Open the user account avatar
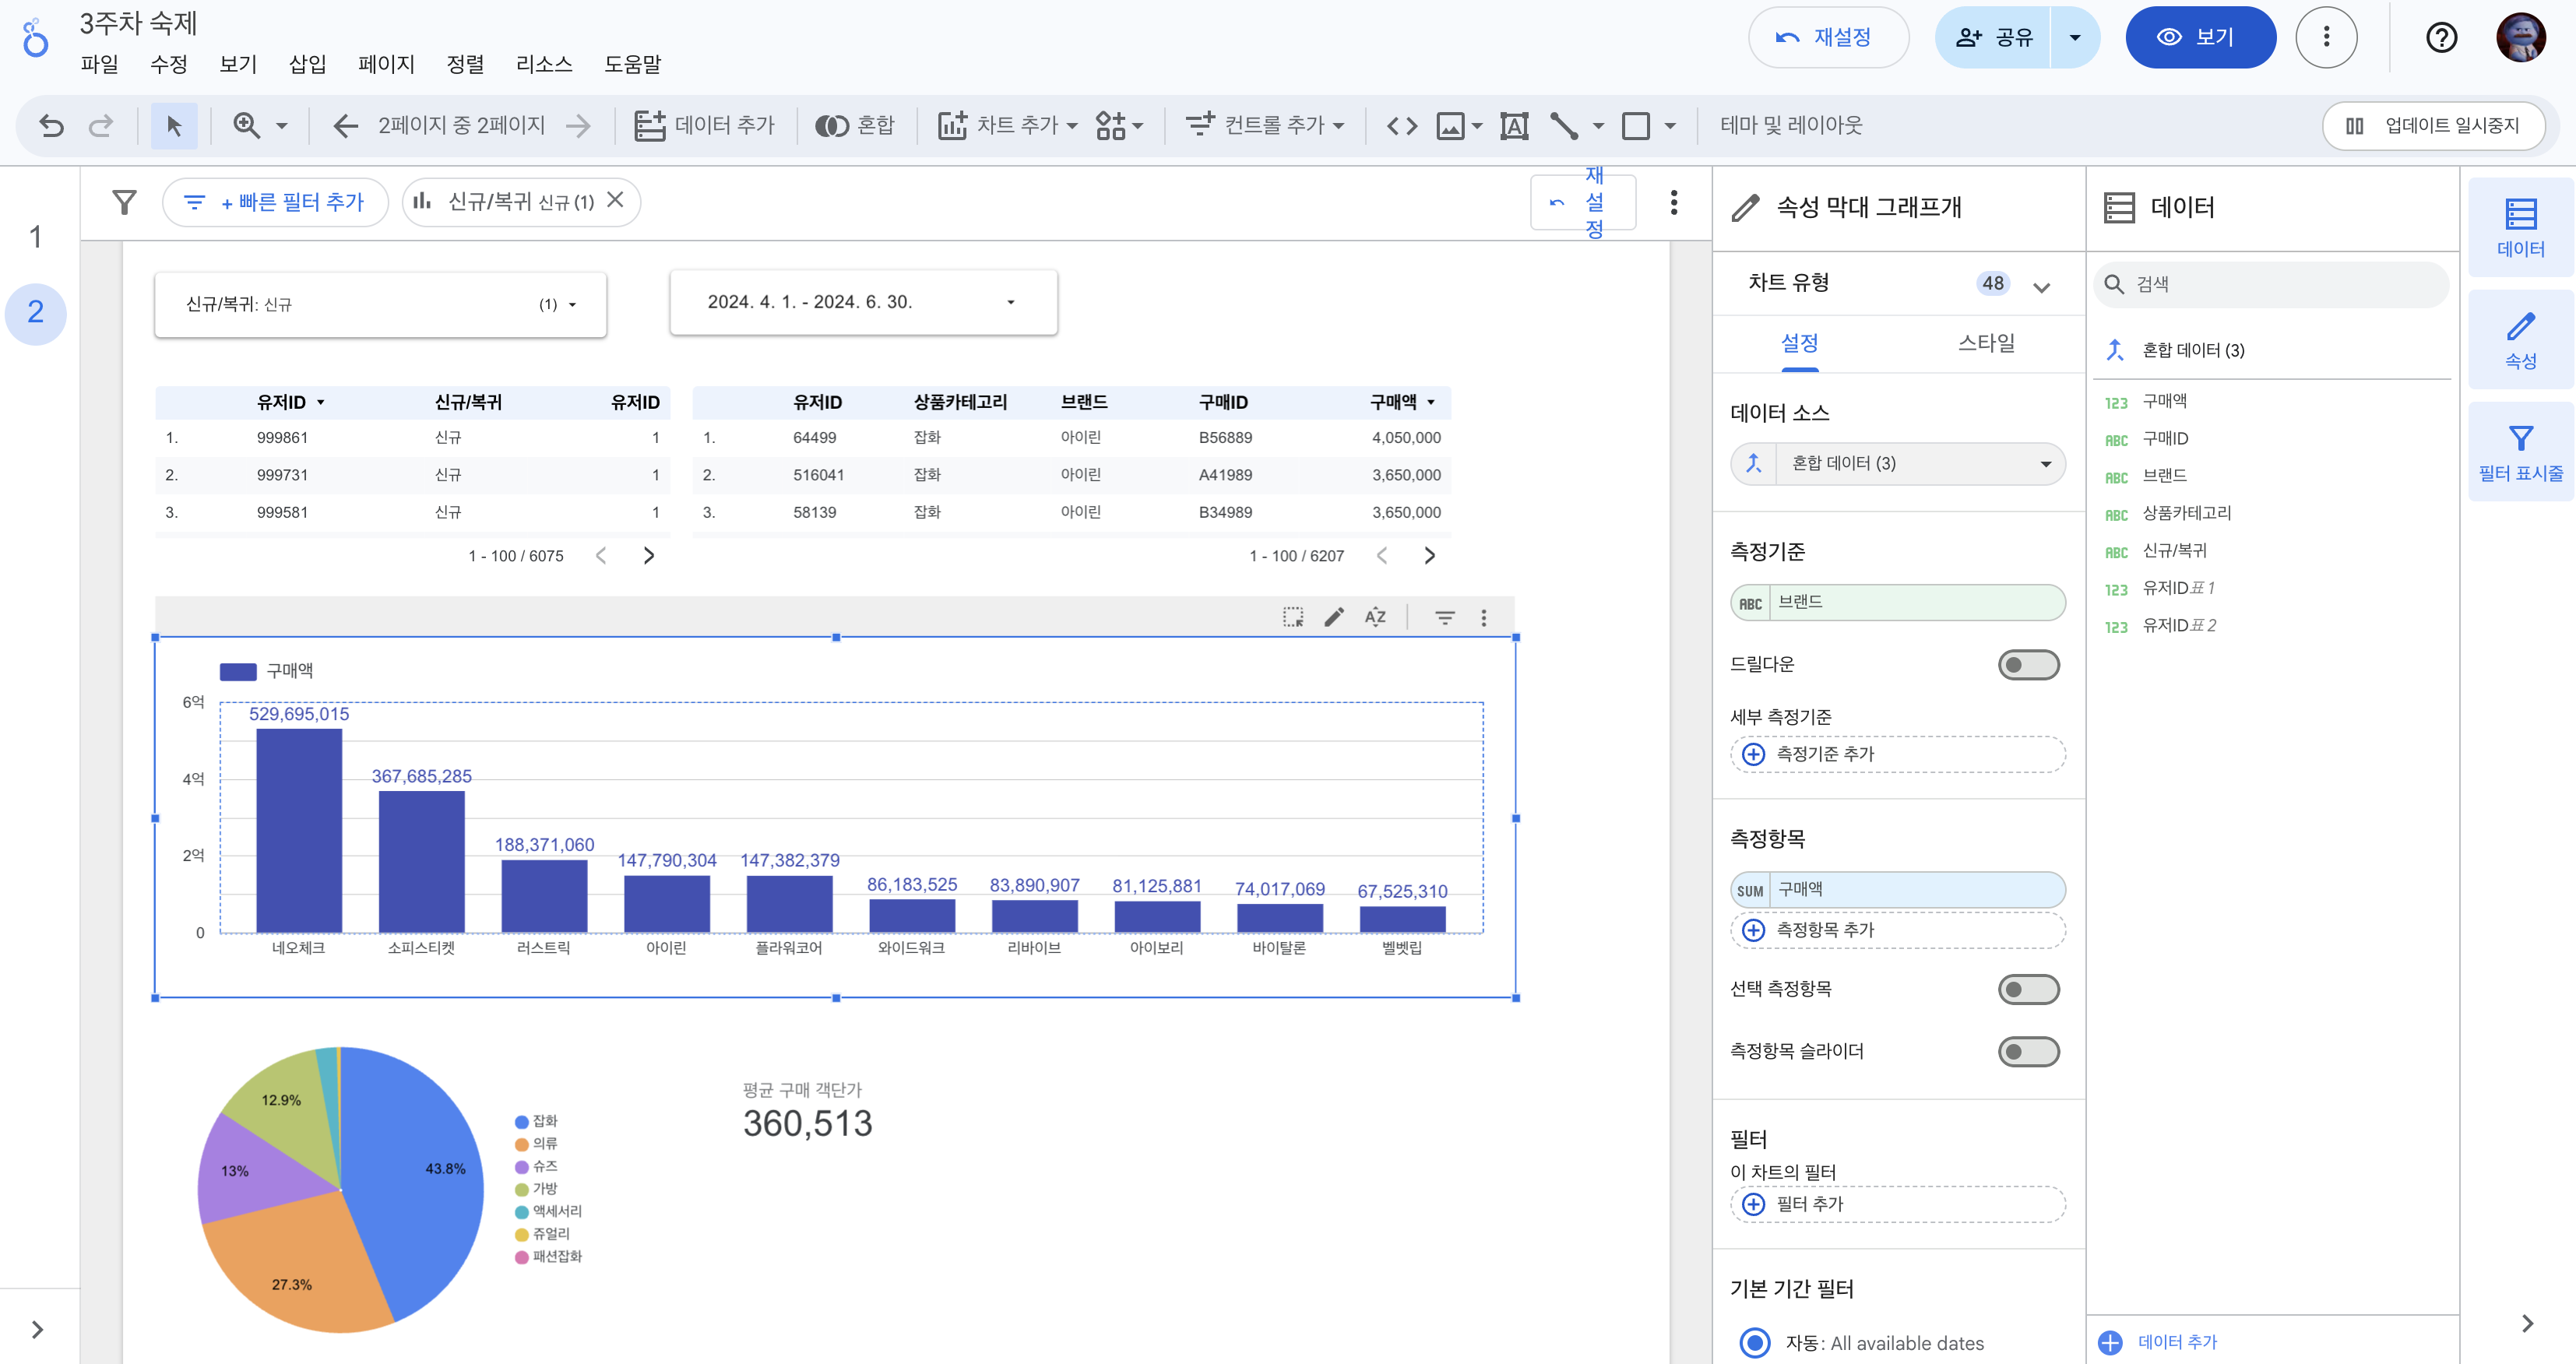The height and width of the screenshot is (1364, 2576). tap(2520, 38)
